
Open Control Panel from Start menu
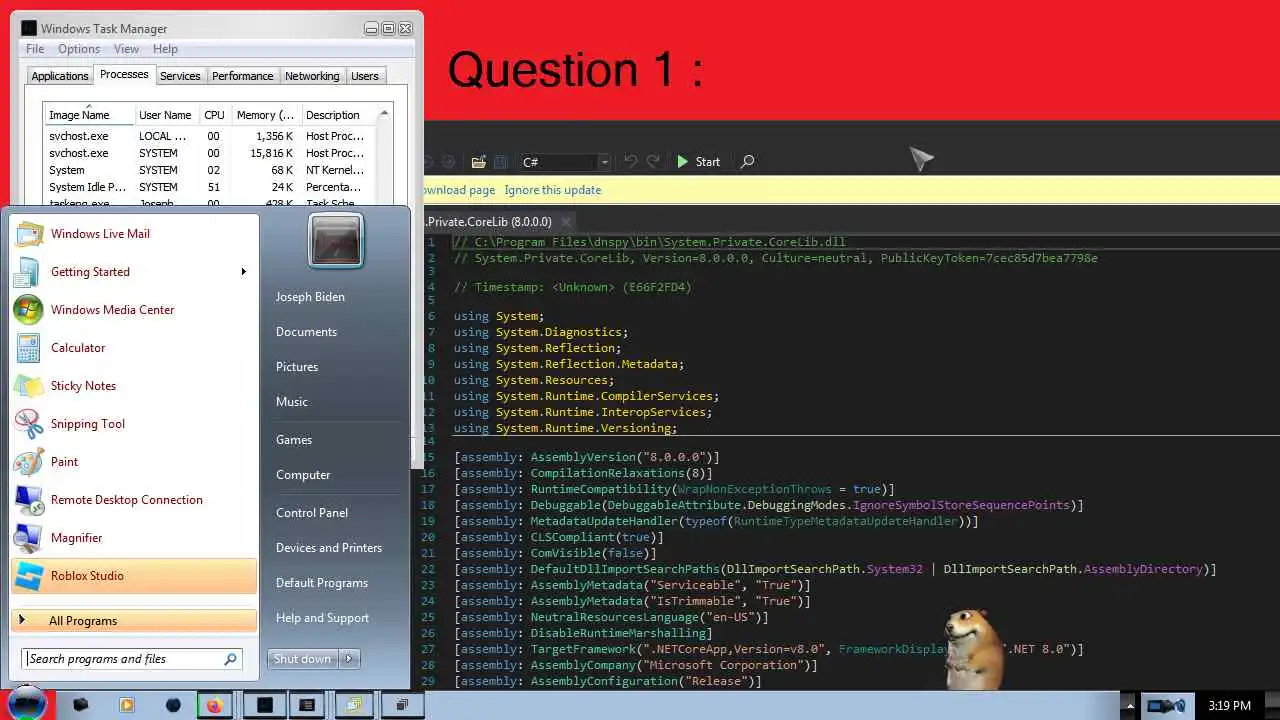pyautogui.click(x=312, y=513)
